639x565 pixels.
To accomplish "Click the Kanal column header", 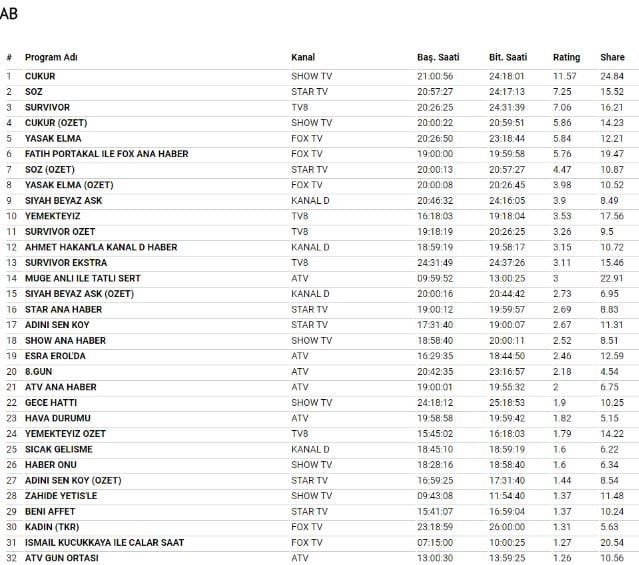I will tap(303, 57).
